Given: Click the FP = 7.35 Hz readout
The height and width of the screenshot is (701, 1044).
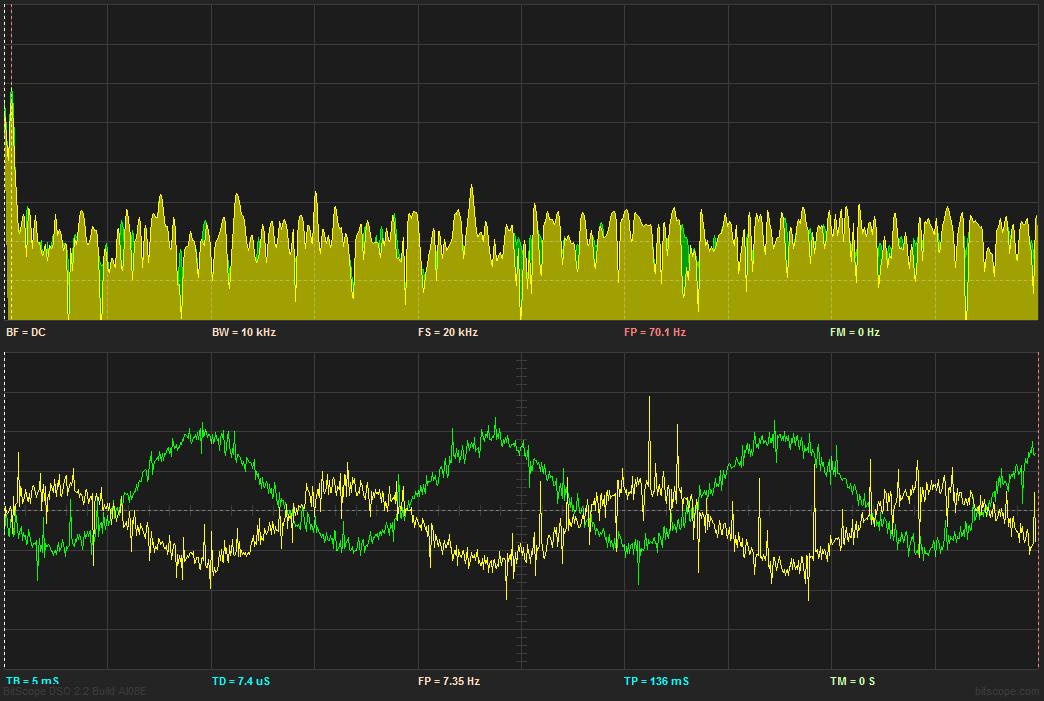Looking at the screenshot, I should coord(449,680).
